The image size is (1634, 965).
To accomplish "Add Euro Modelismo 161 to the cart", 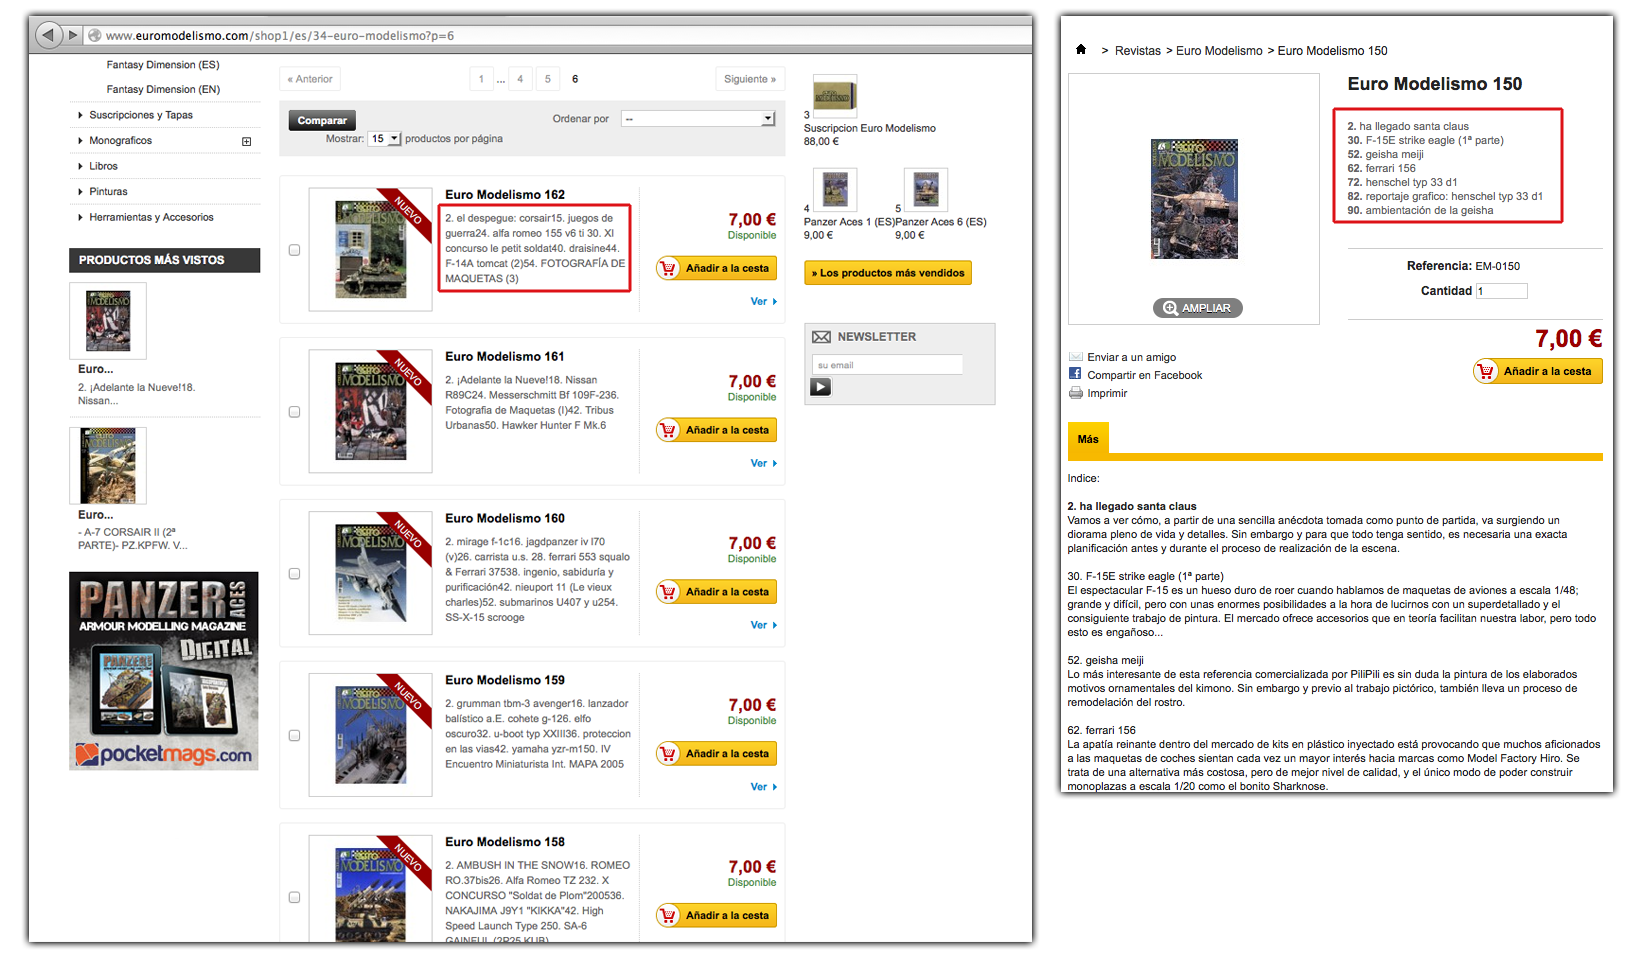I will click(x=717, y=430).
